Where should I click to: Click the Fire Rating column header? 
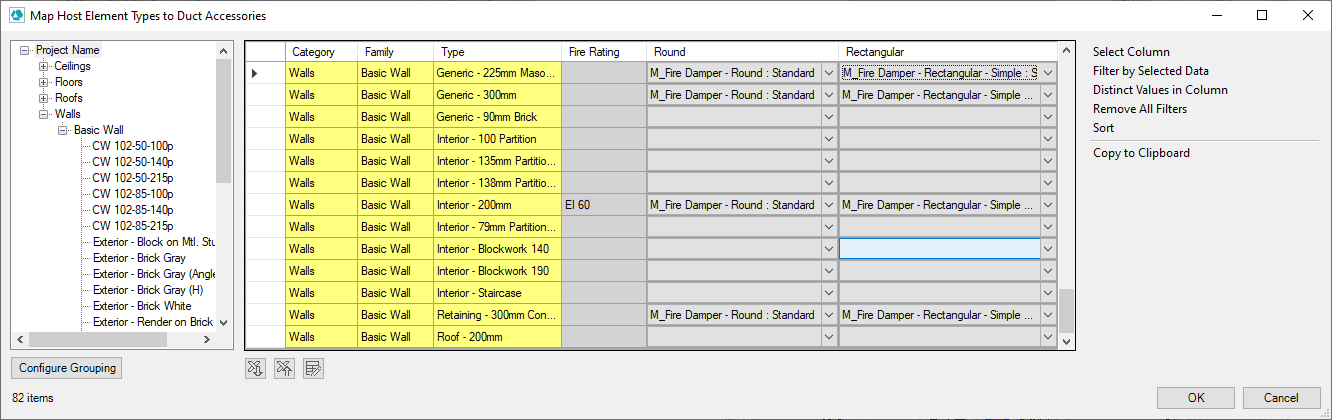pyautogui.click(x=594, y=52)
